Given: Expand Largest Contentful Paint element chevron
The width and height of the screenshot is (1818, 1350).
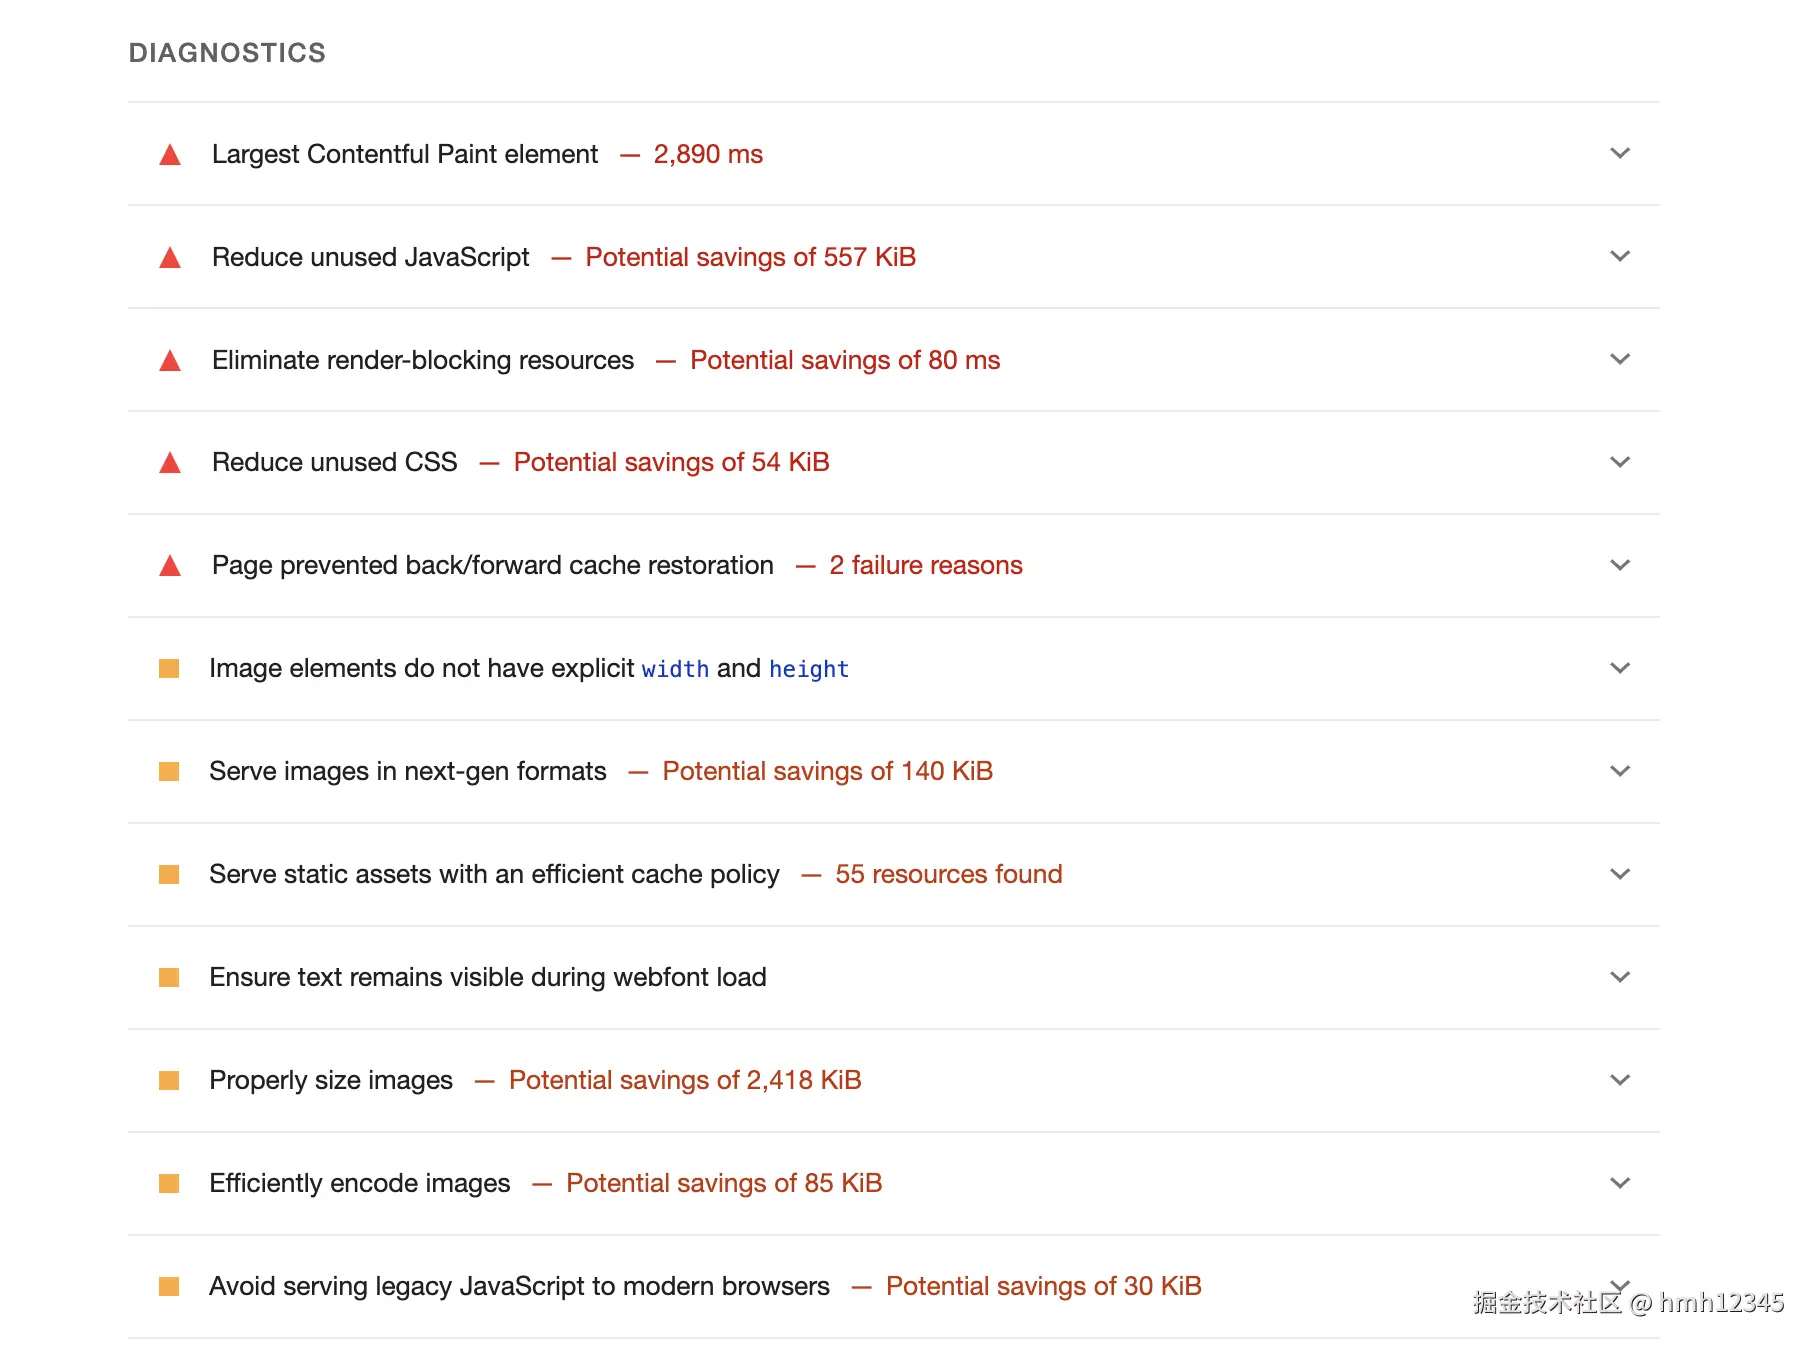Looking at the screenshot, I should pyautogui.click(x=1620, y=153).
